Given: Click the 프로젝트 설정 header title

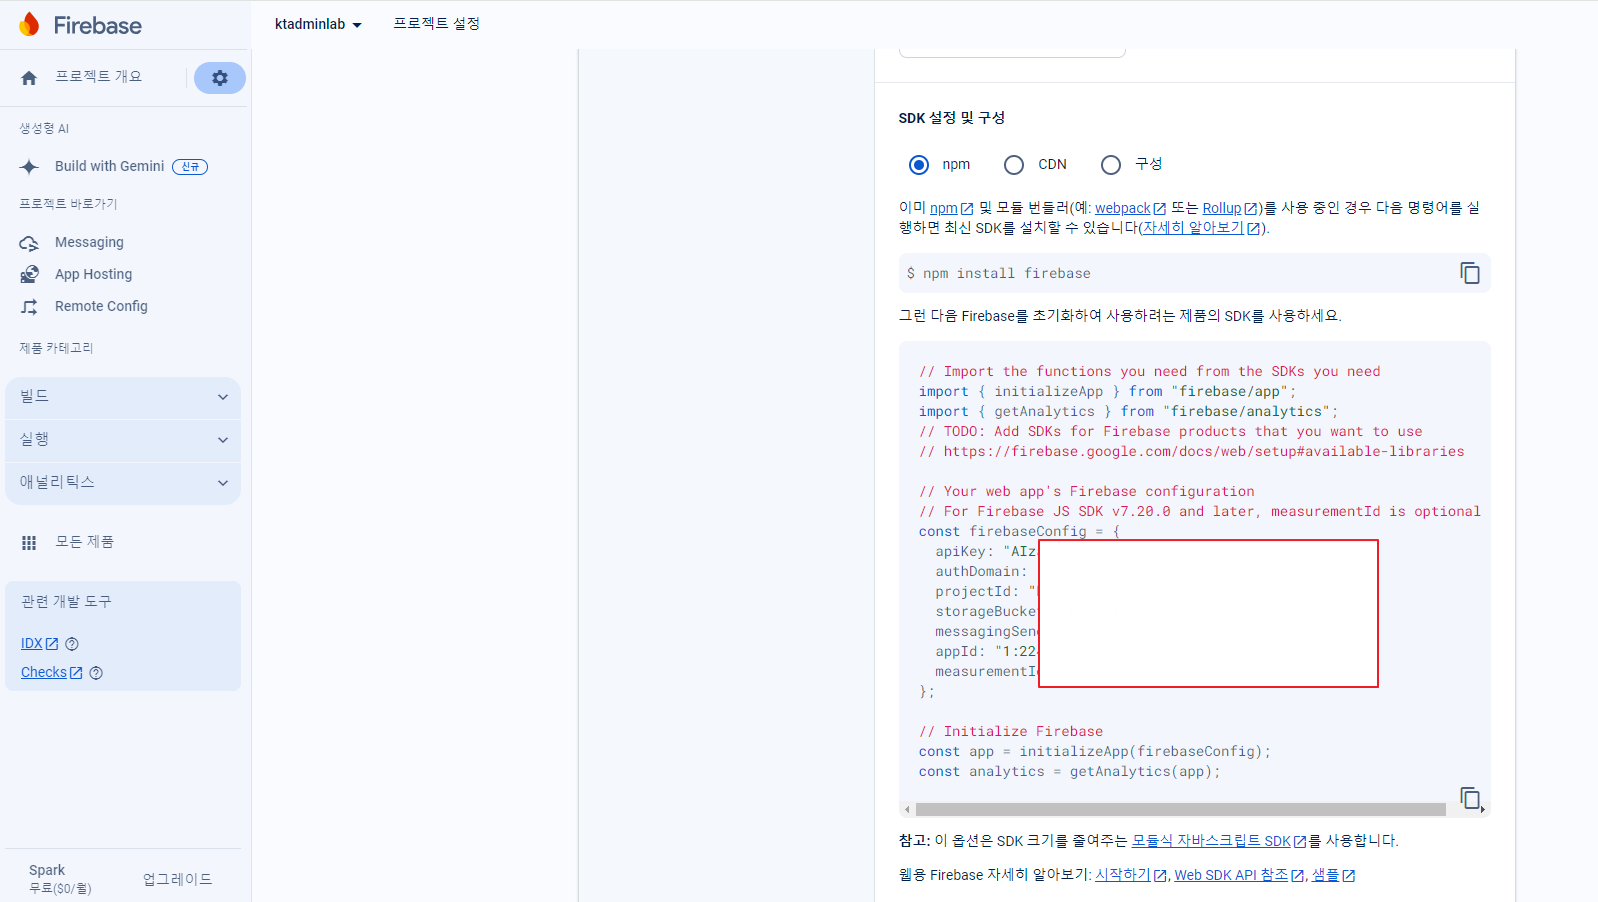Looking at the screenshot, I should point(436,24).
